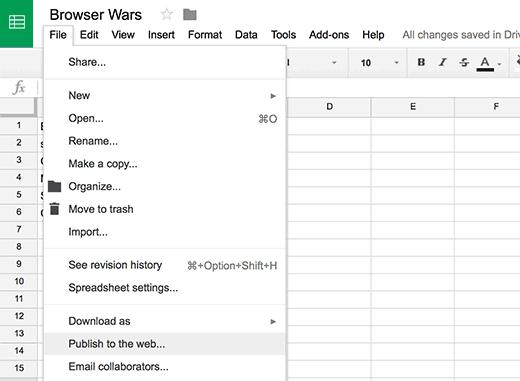Open the Help menu
This screenshot has width=520, height=381.
(x=373, y=35)
